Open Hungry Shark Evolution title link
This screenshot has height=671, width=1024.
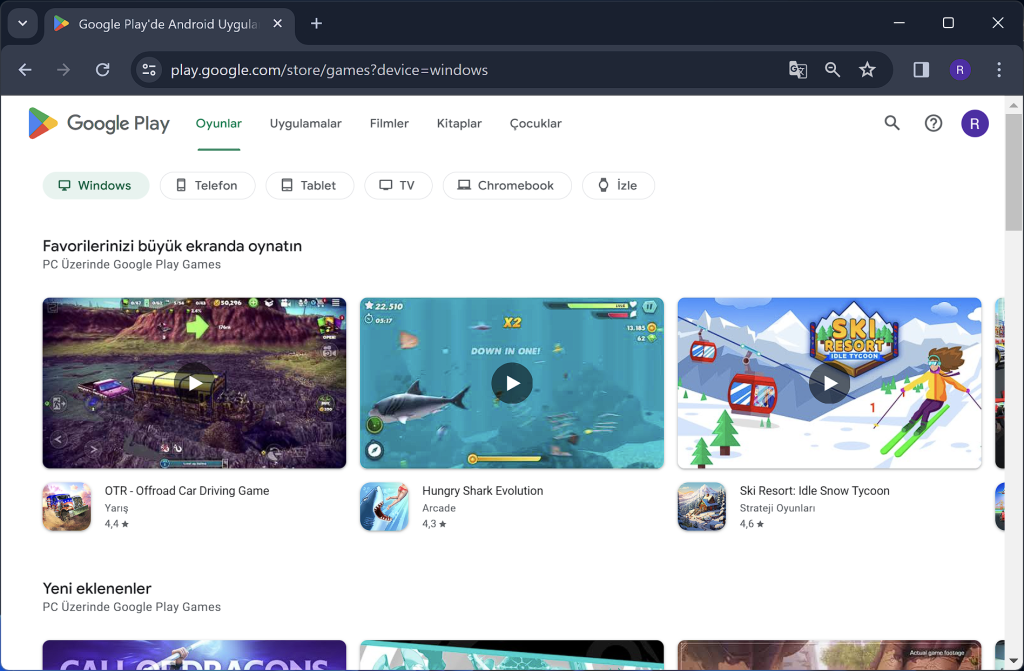coord(483,491)
